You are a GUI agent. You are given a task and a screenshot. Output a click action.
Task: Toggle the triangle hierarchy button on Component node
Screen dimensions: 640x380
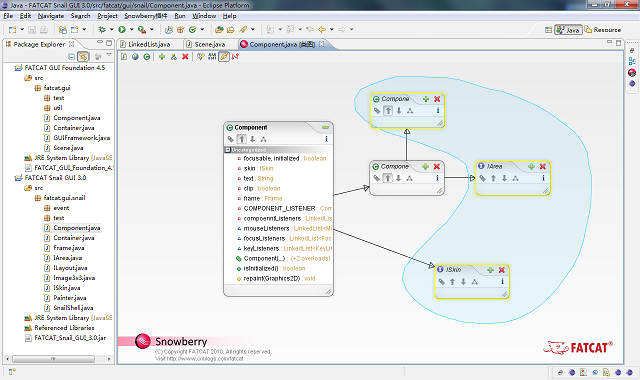(x=264, y=139)
